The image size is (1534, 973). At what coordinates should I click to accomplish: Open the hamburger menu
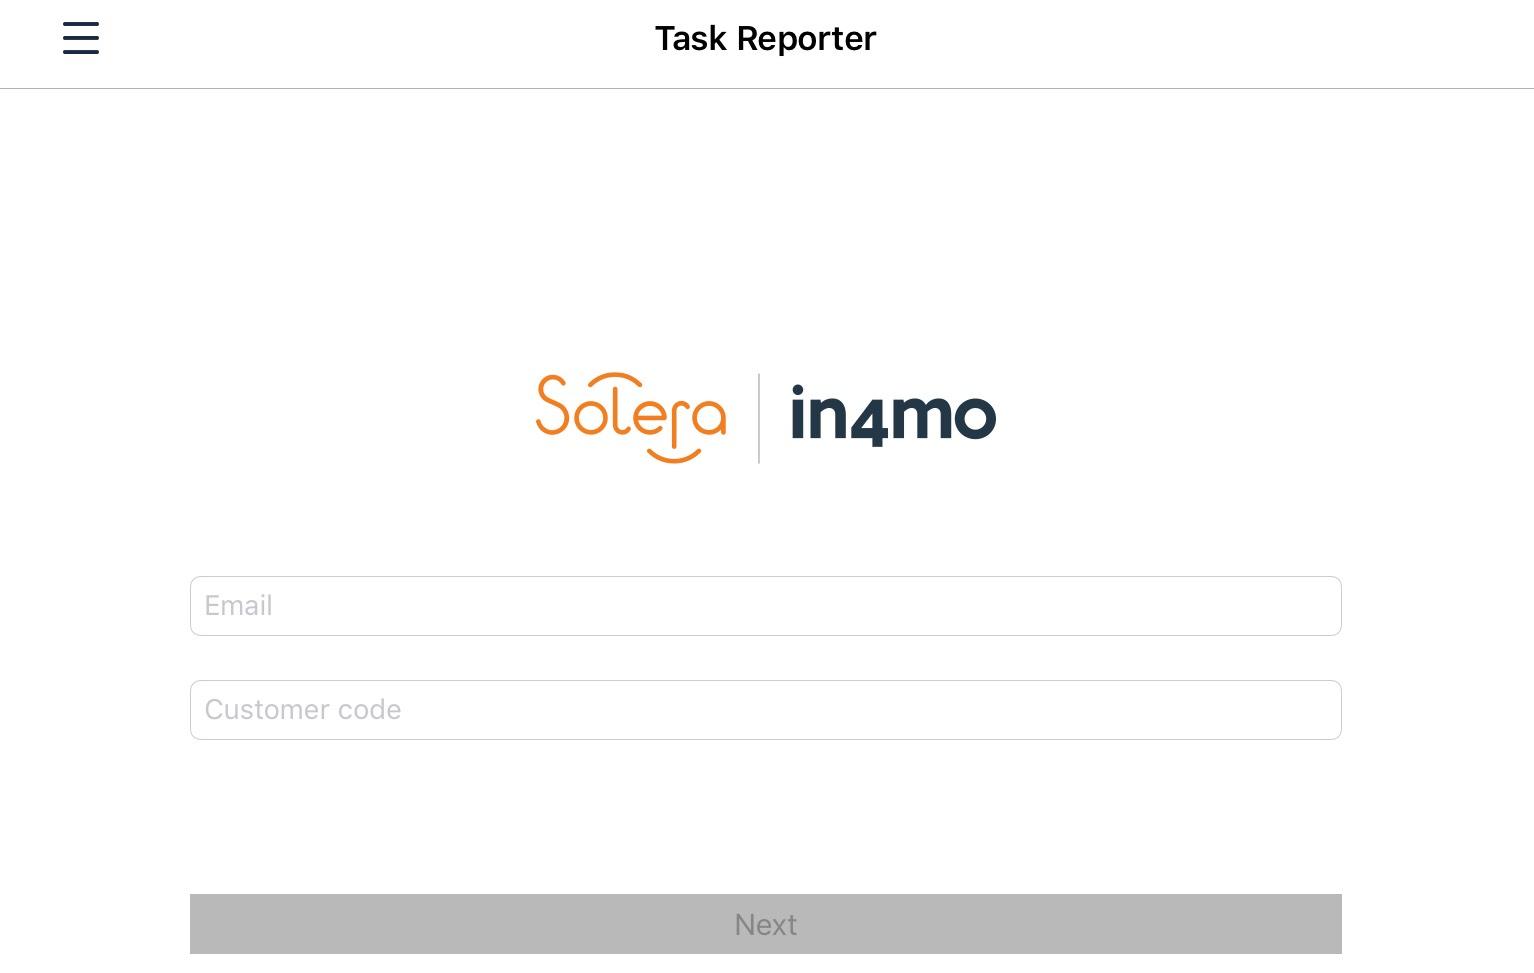[x=81, y=38]
